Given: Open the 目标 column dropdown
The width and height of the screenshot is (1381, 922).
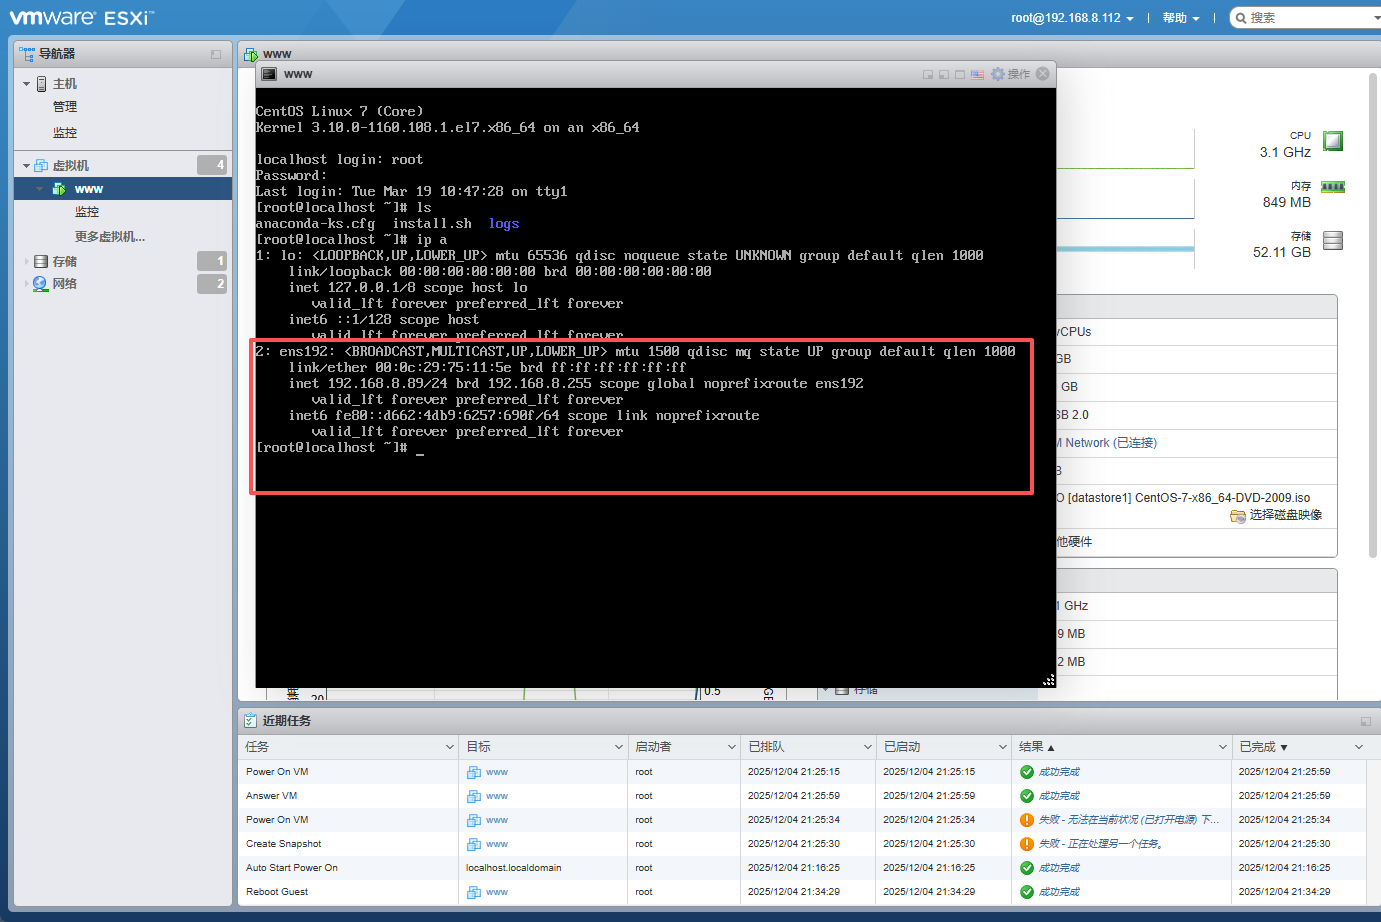Looking at the screenshot, I should click(x=619, y=747).
